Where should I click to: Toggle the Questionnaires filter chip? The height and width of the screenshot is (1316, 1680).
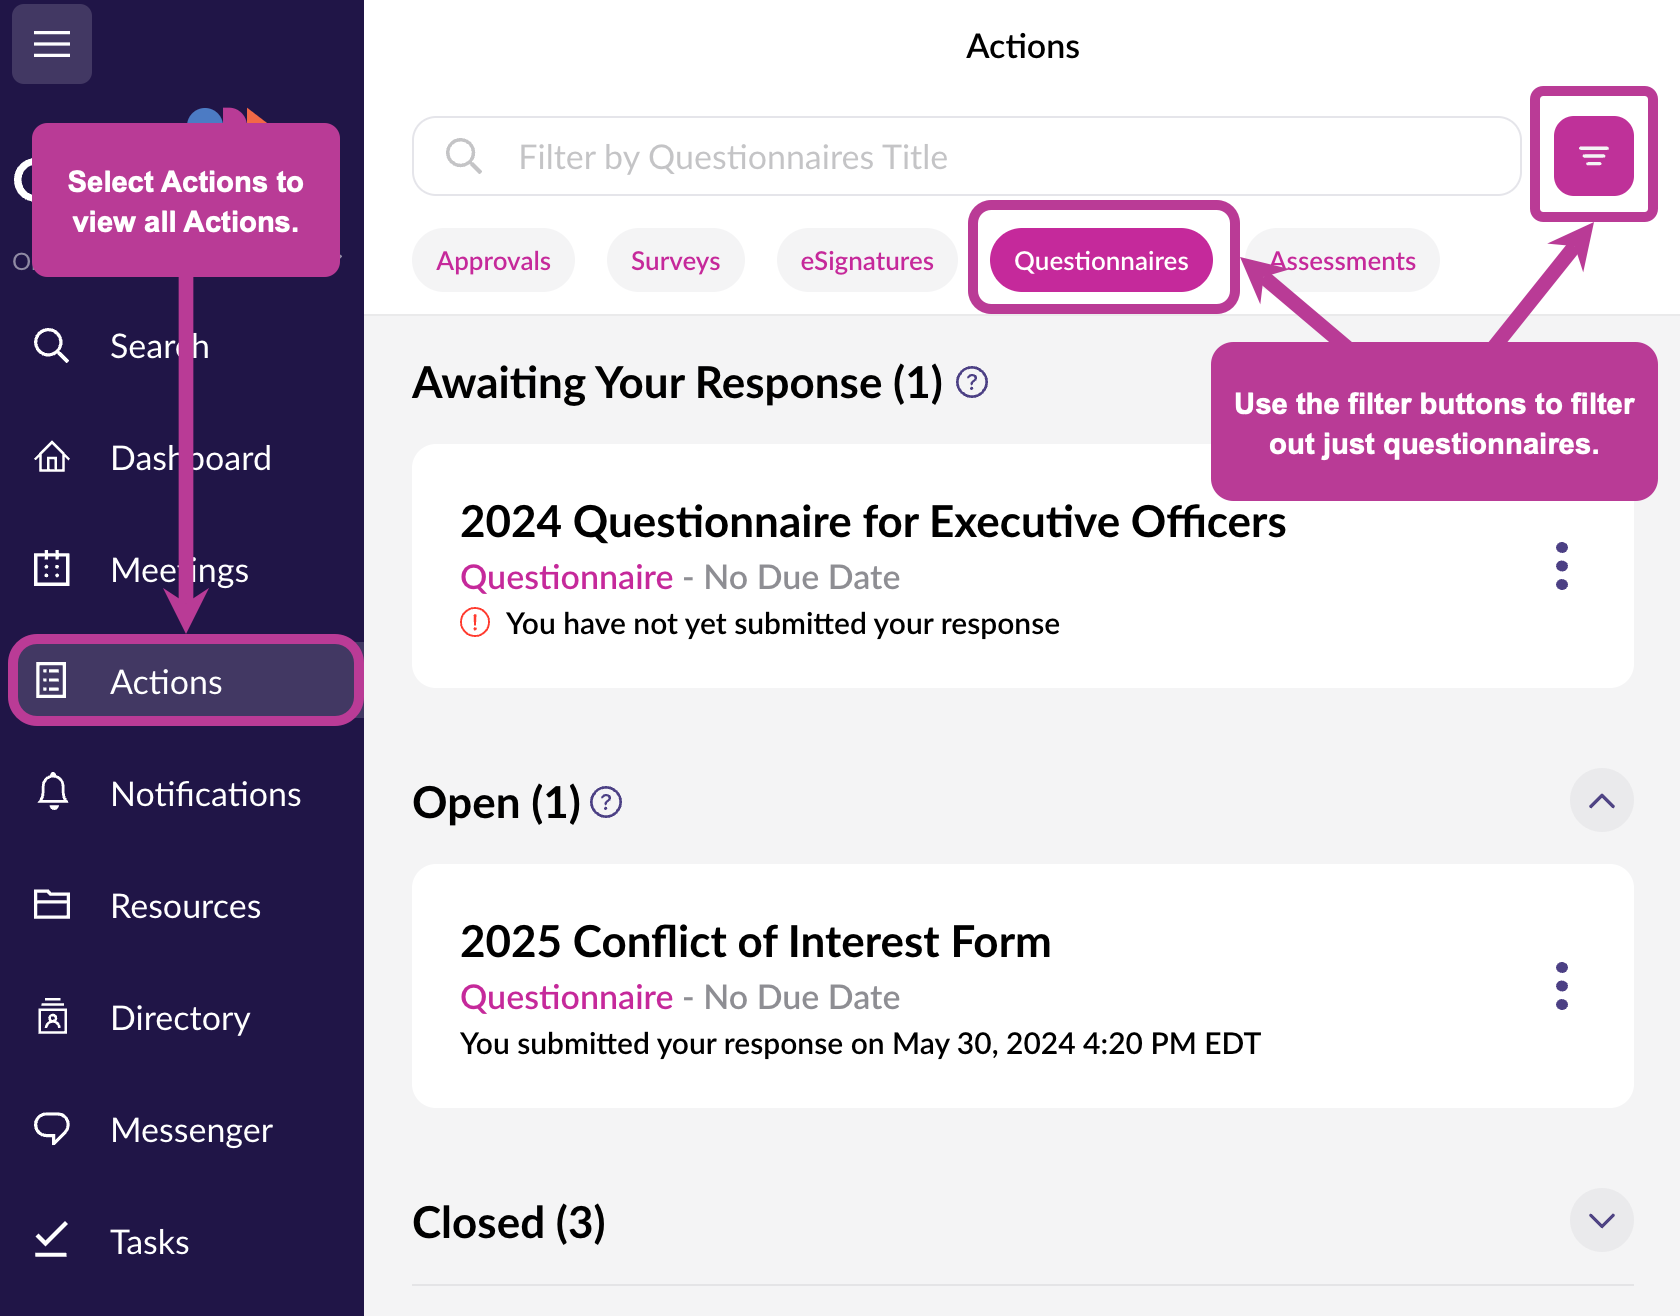pyautogui.click(x=1101, y=261)
